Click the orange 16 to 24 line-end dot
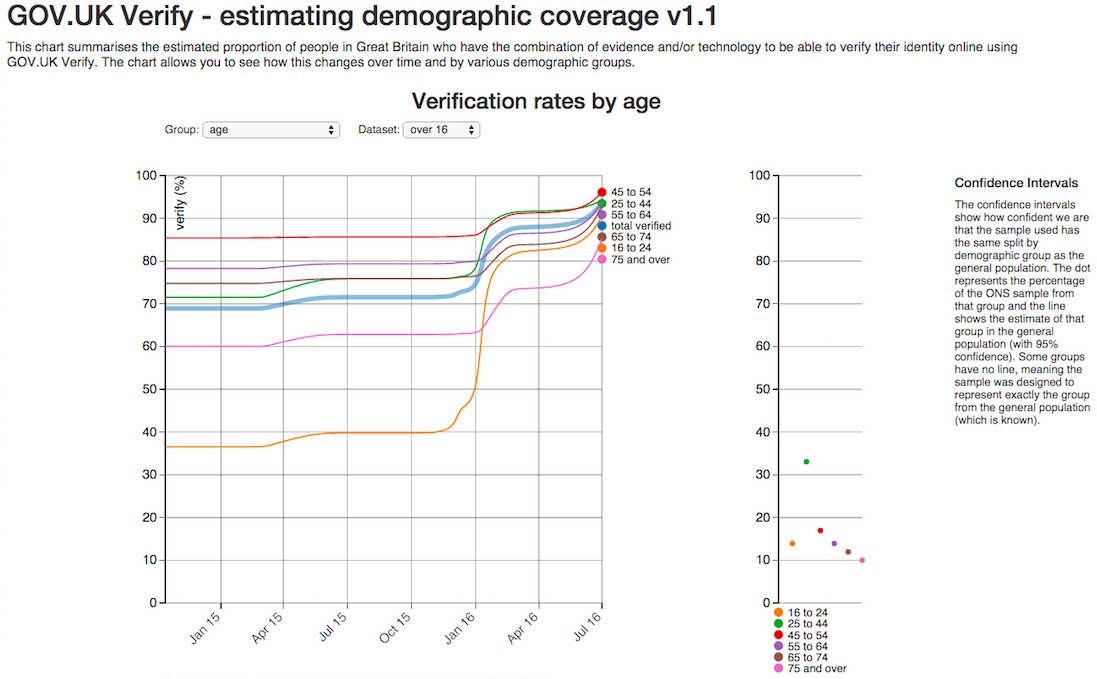 pos(602,248)
